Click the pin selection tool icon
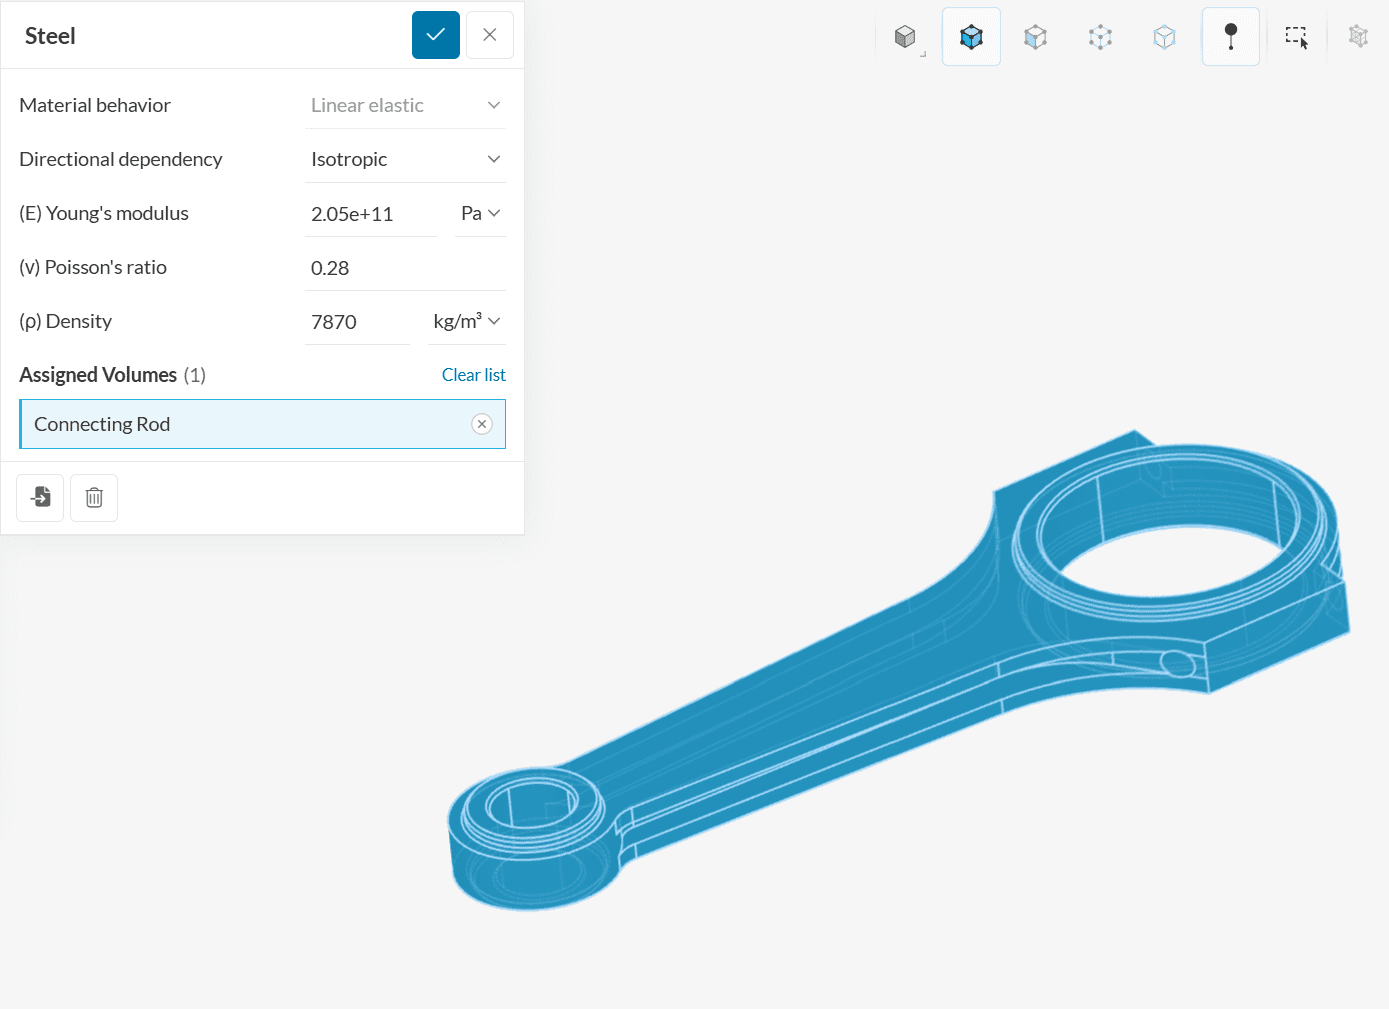The image size is (1389, 1009). (x=1230, y=38)
